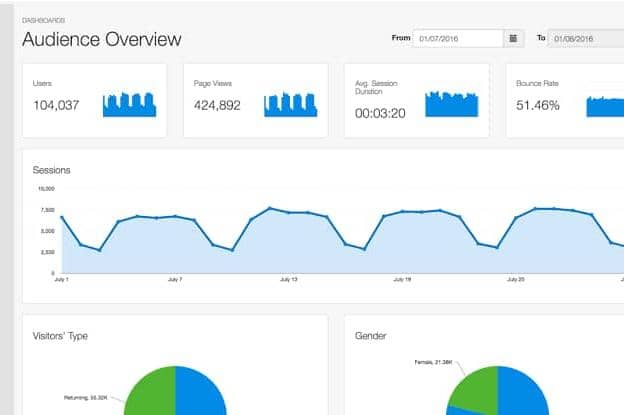Click the Gender panel title
The height and width of the screenshot is (415, 624).
[370, 336]
